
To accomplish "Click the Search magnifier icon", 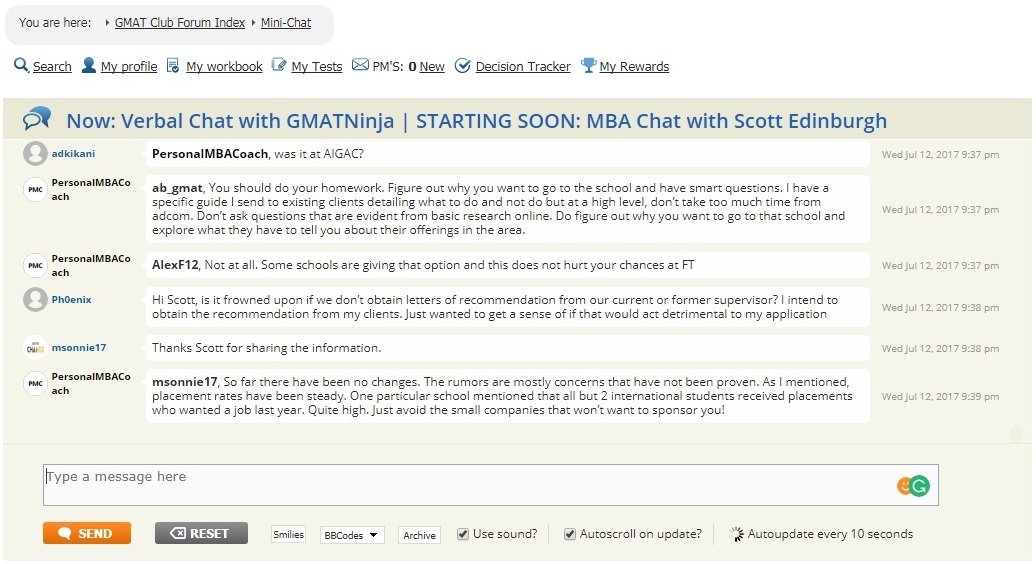I will click(21, 66).
